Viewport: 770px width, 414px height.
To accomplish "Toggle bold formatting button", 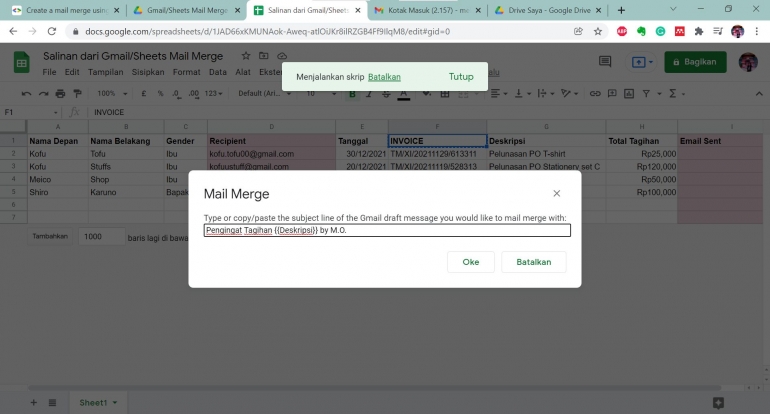I will [x=352, y=93].
